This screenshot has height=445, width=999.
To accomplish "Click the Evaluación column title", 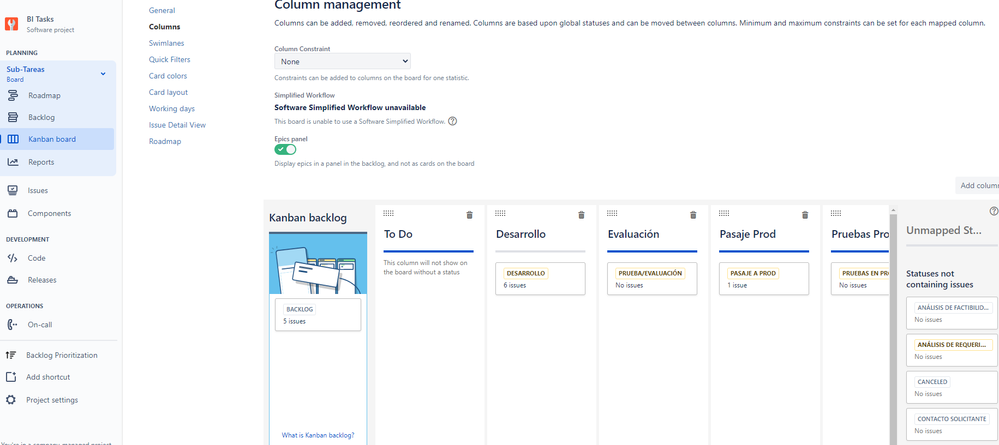I will tap(633, 234).
